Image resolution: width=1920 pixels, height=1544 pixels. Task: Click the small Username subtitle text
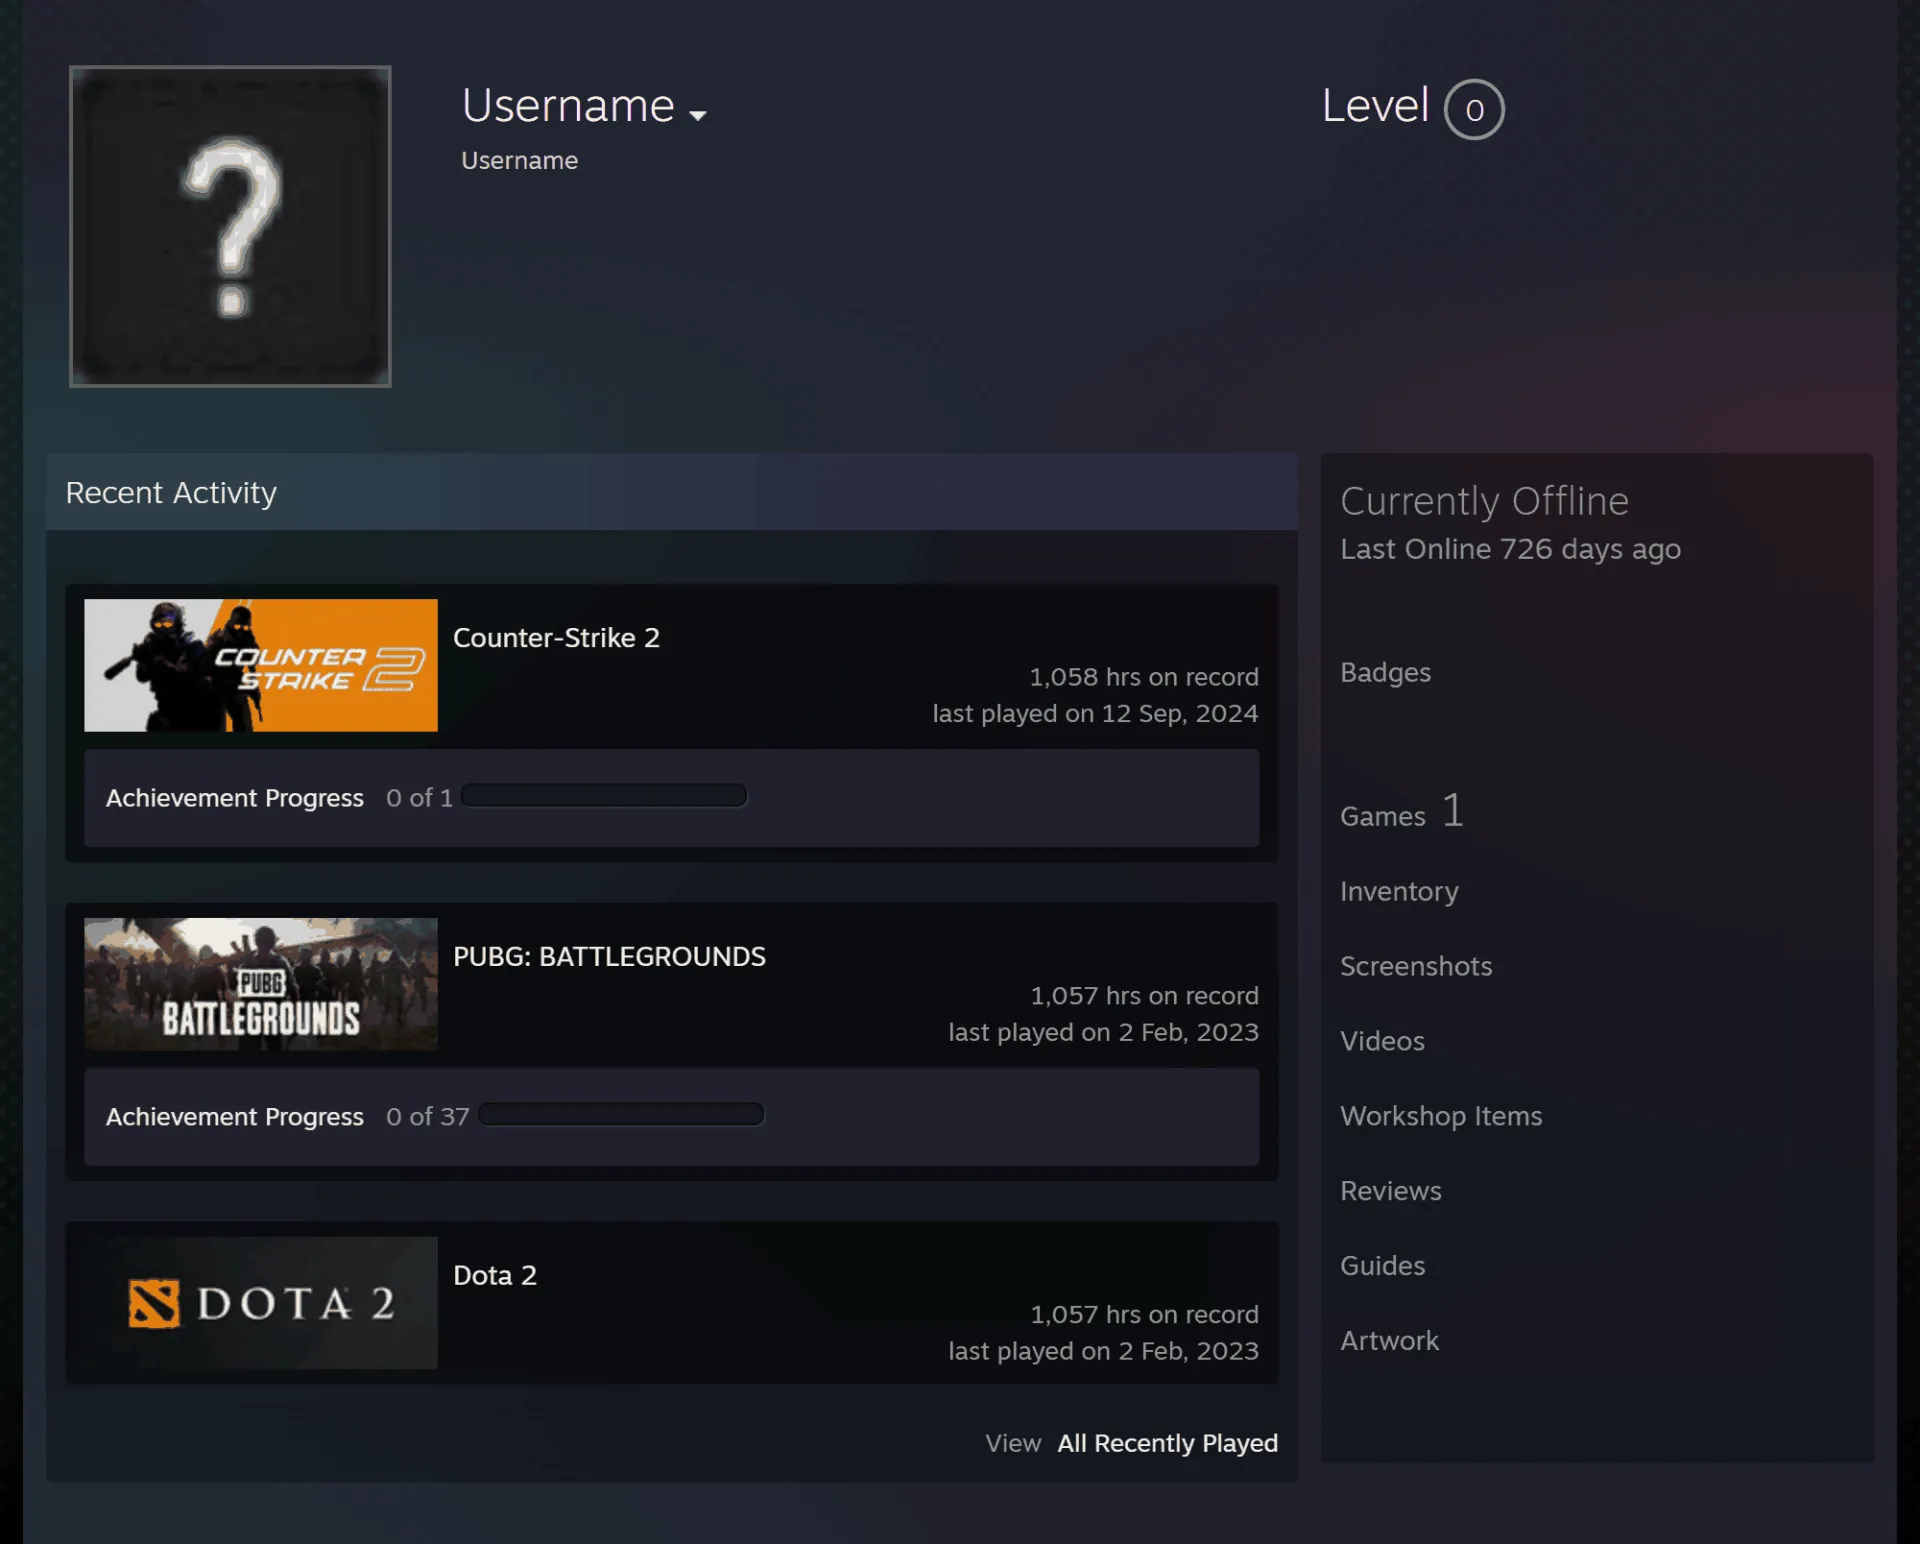[x=519, y=160]
